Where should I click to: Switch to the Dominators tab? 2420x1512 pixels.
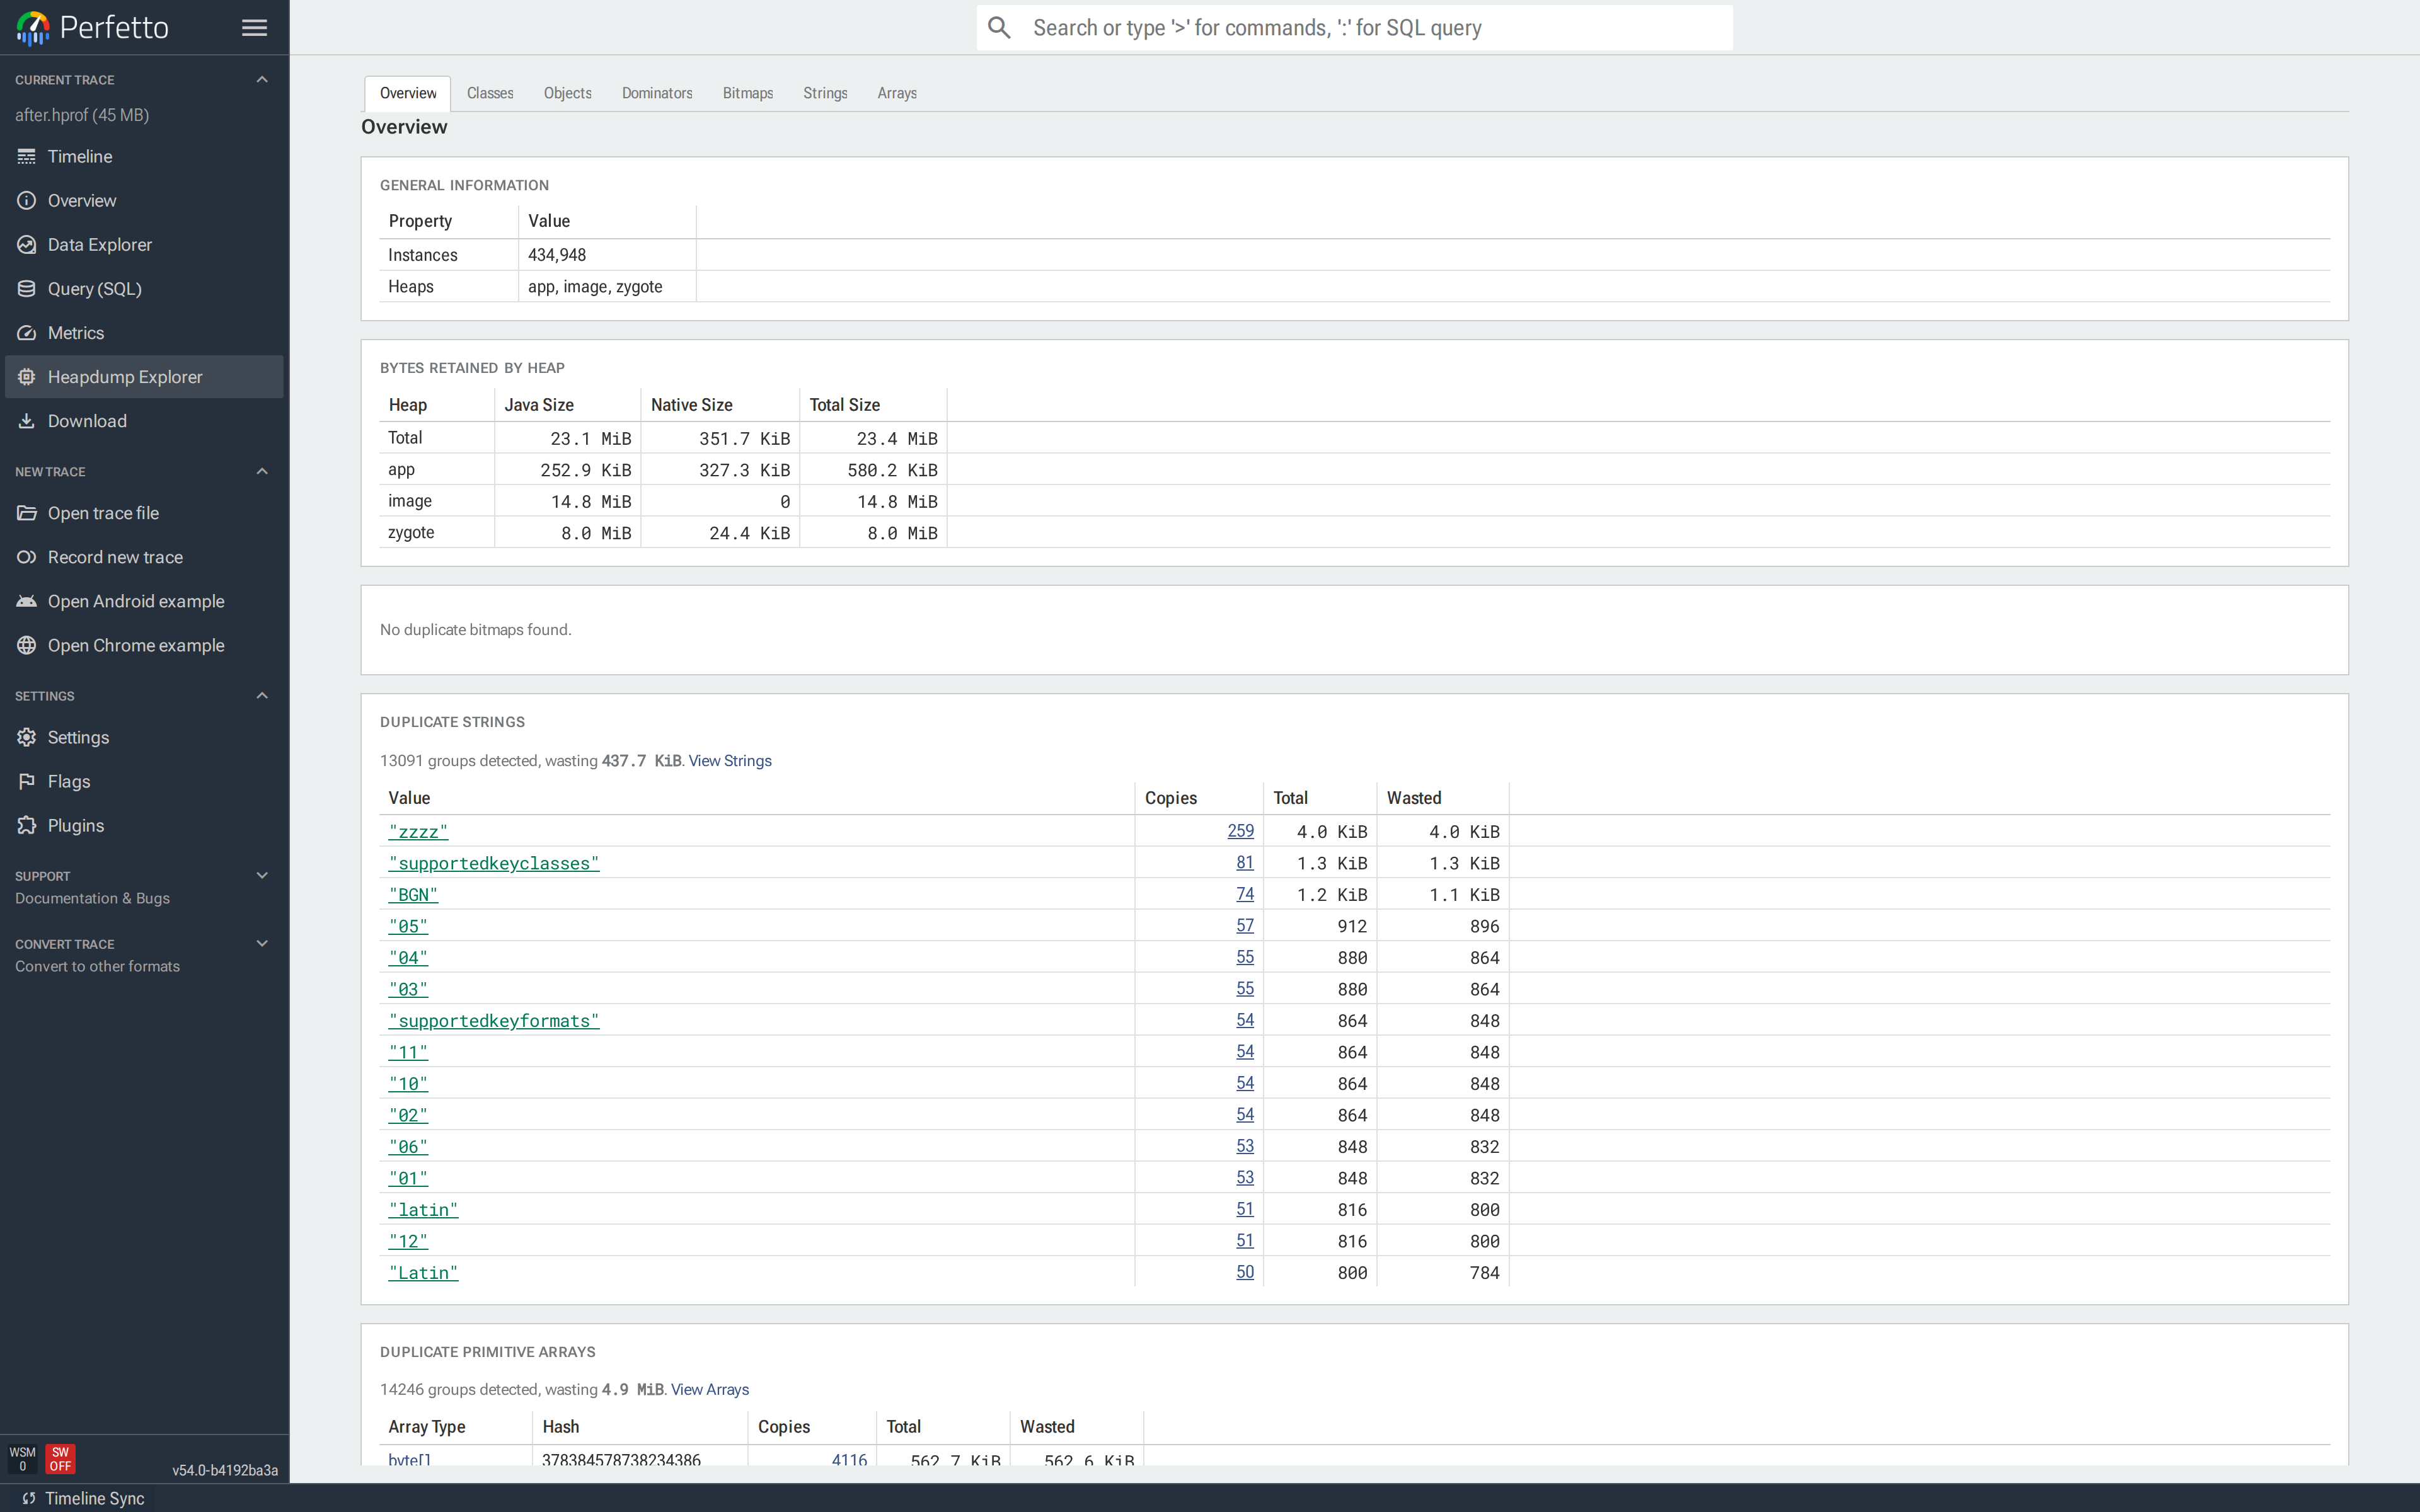point(657,93)
